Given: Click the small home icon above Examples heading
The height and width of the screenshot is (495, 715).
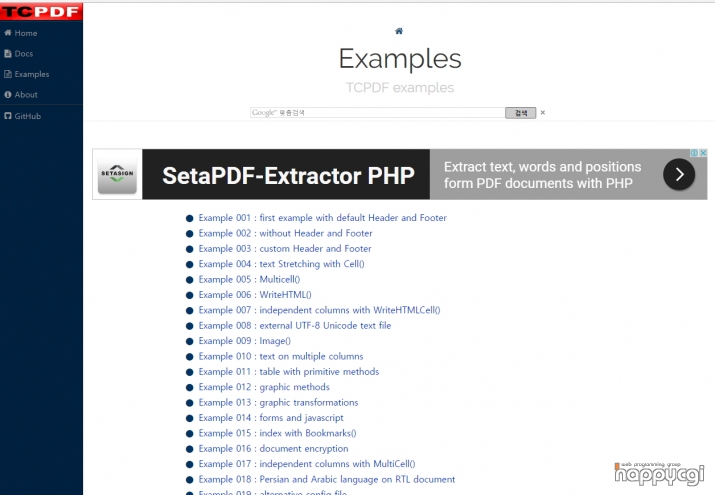Looking at the screenshot, I should [399, 31].
